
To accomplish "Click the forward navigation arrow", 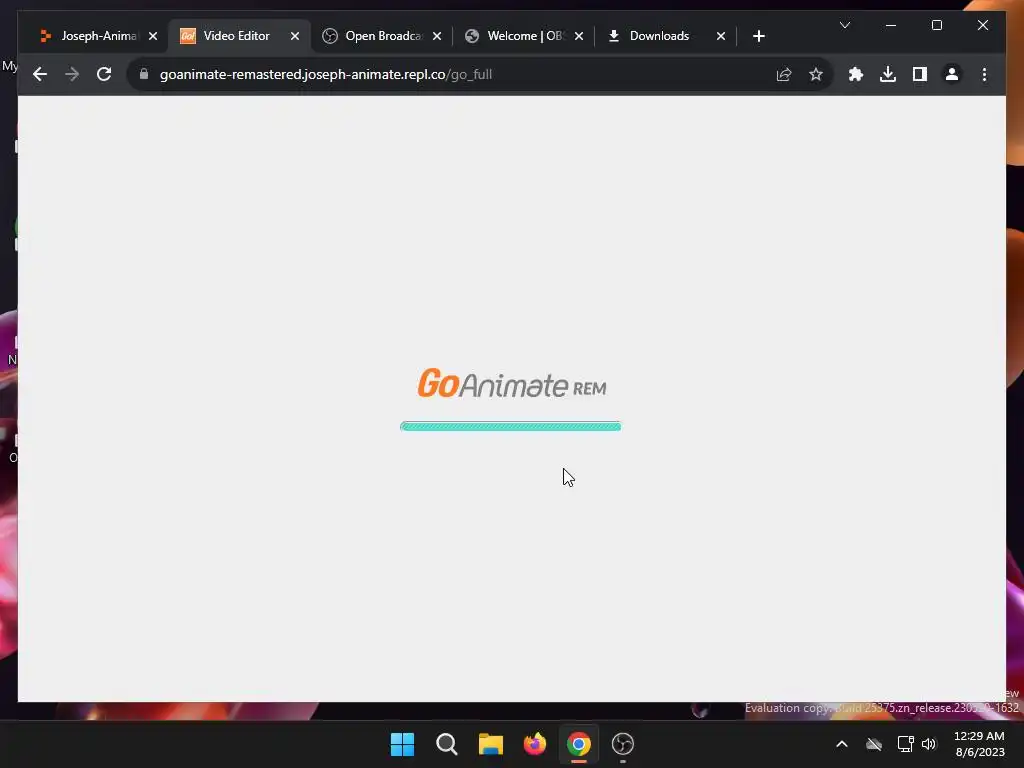I will (72, 74).
